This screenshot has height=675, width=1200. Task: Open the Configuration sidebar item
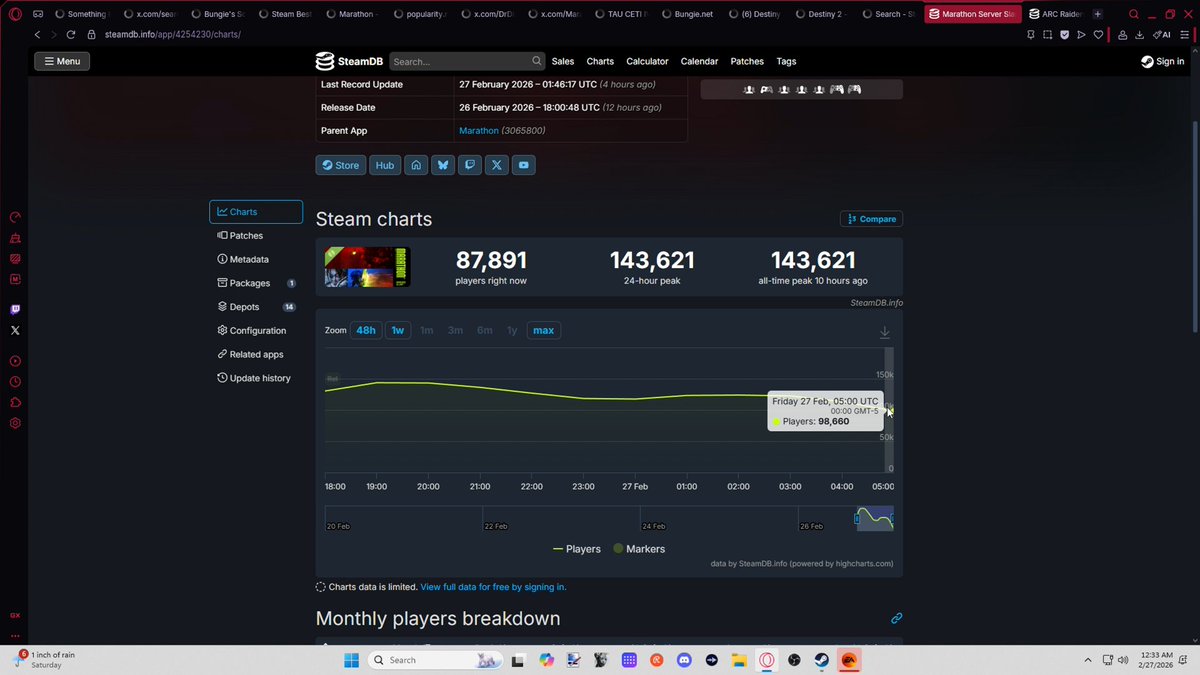(x=256, y=331)
